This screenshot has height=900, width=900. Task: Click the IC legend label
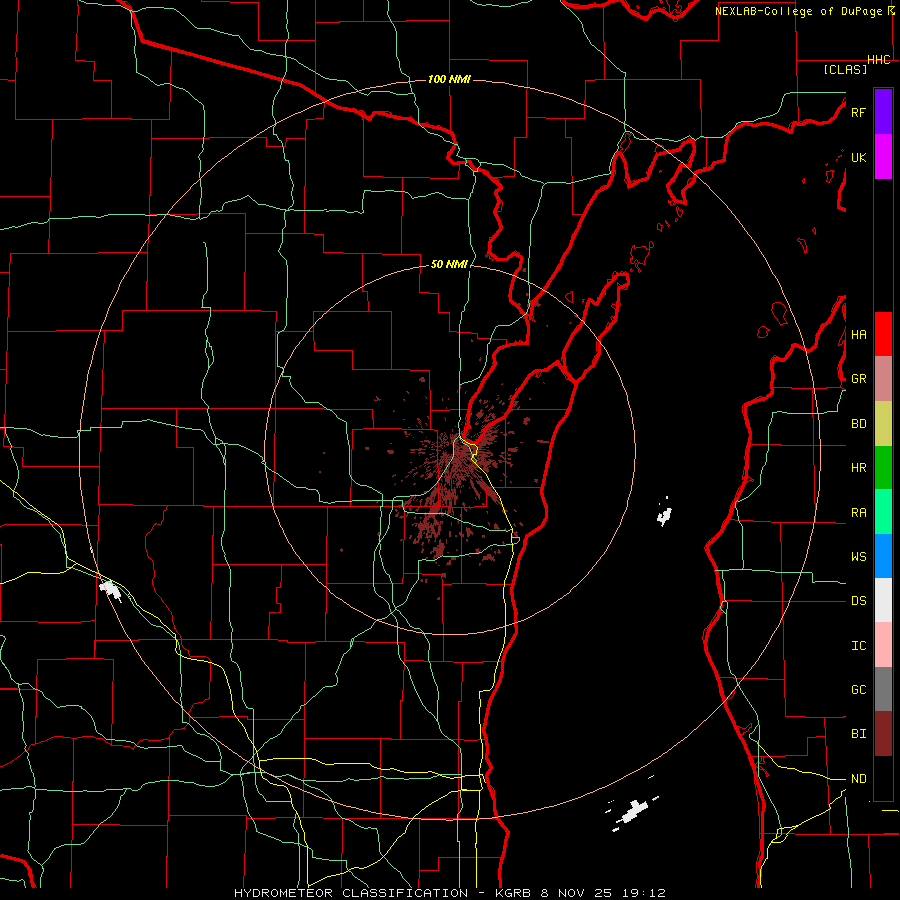click(x=858, y=646)
